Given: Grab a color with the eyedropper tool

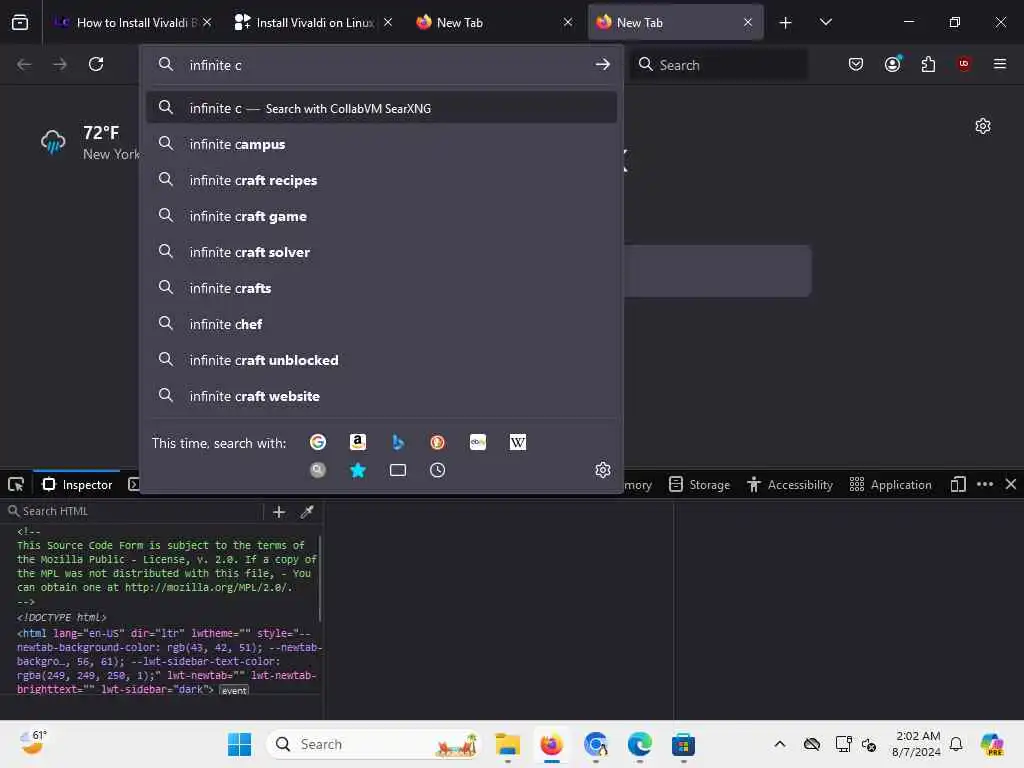Looking at the screenshot, I should pyautogui.click(x=307, y=512).
